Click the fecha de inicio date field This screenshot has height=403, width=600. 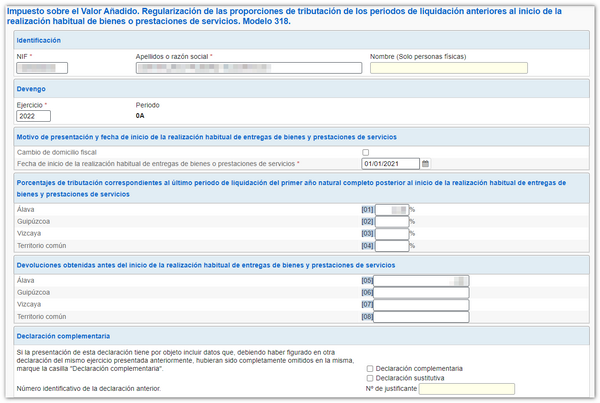click(390, 163)
